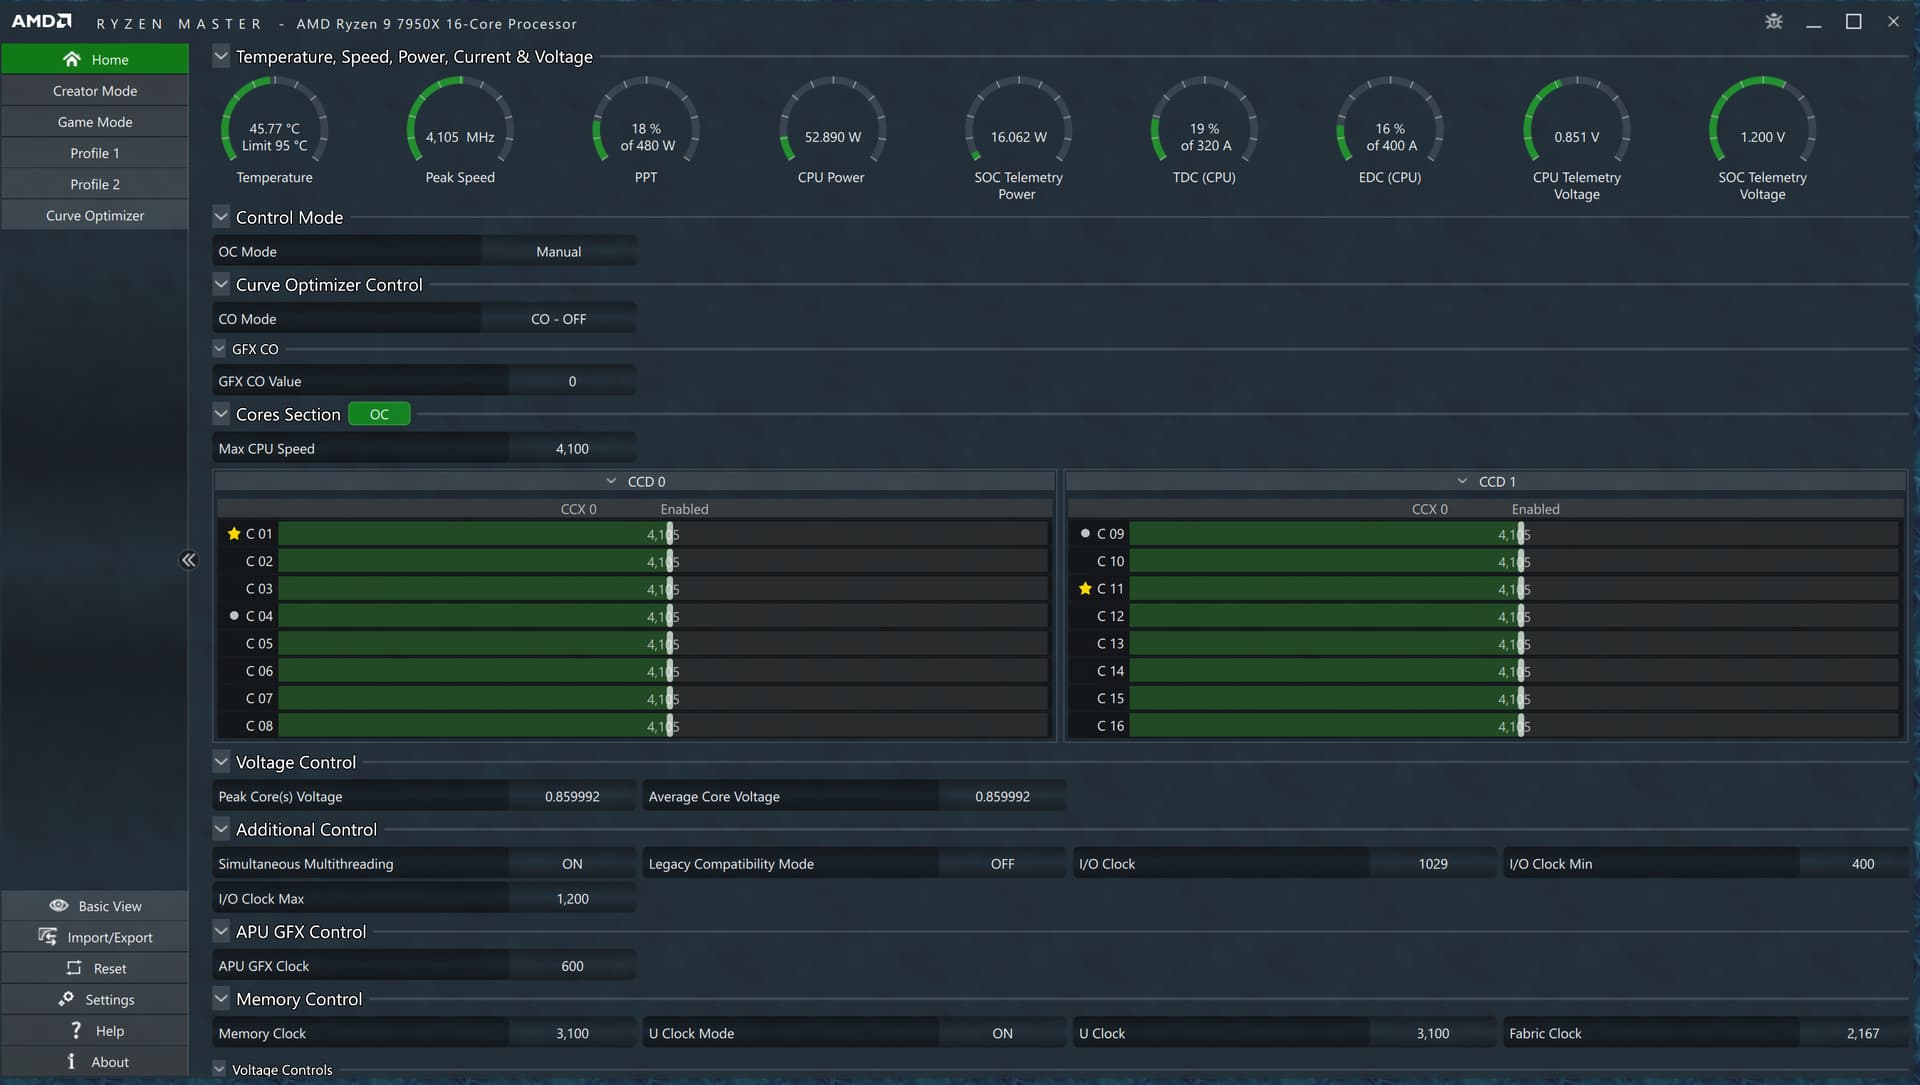The width and height of the screenshot is (1920, 1085).
Task: Toggle Simultaneous Multithreading ON value
Action: pos(572,864)
